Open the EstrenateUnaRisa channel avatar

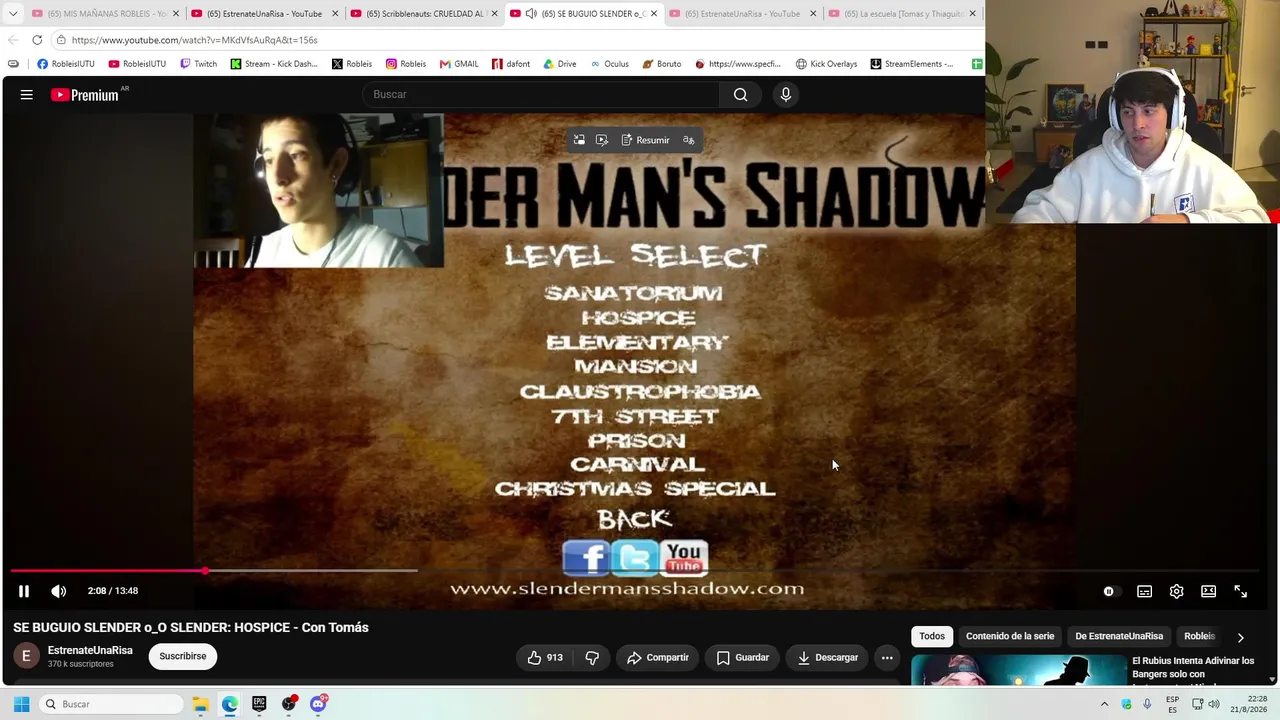26,656
